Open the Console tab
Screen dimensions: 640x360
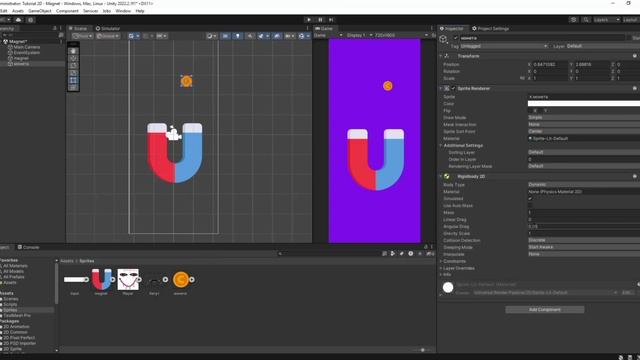coord(29,247)
